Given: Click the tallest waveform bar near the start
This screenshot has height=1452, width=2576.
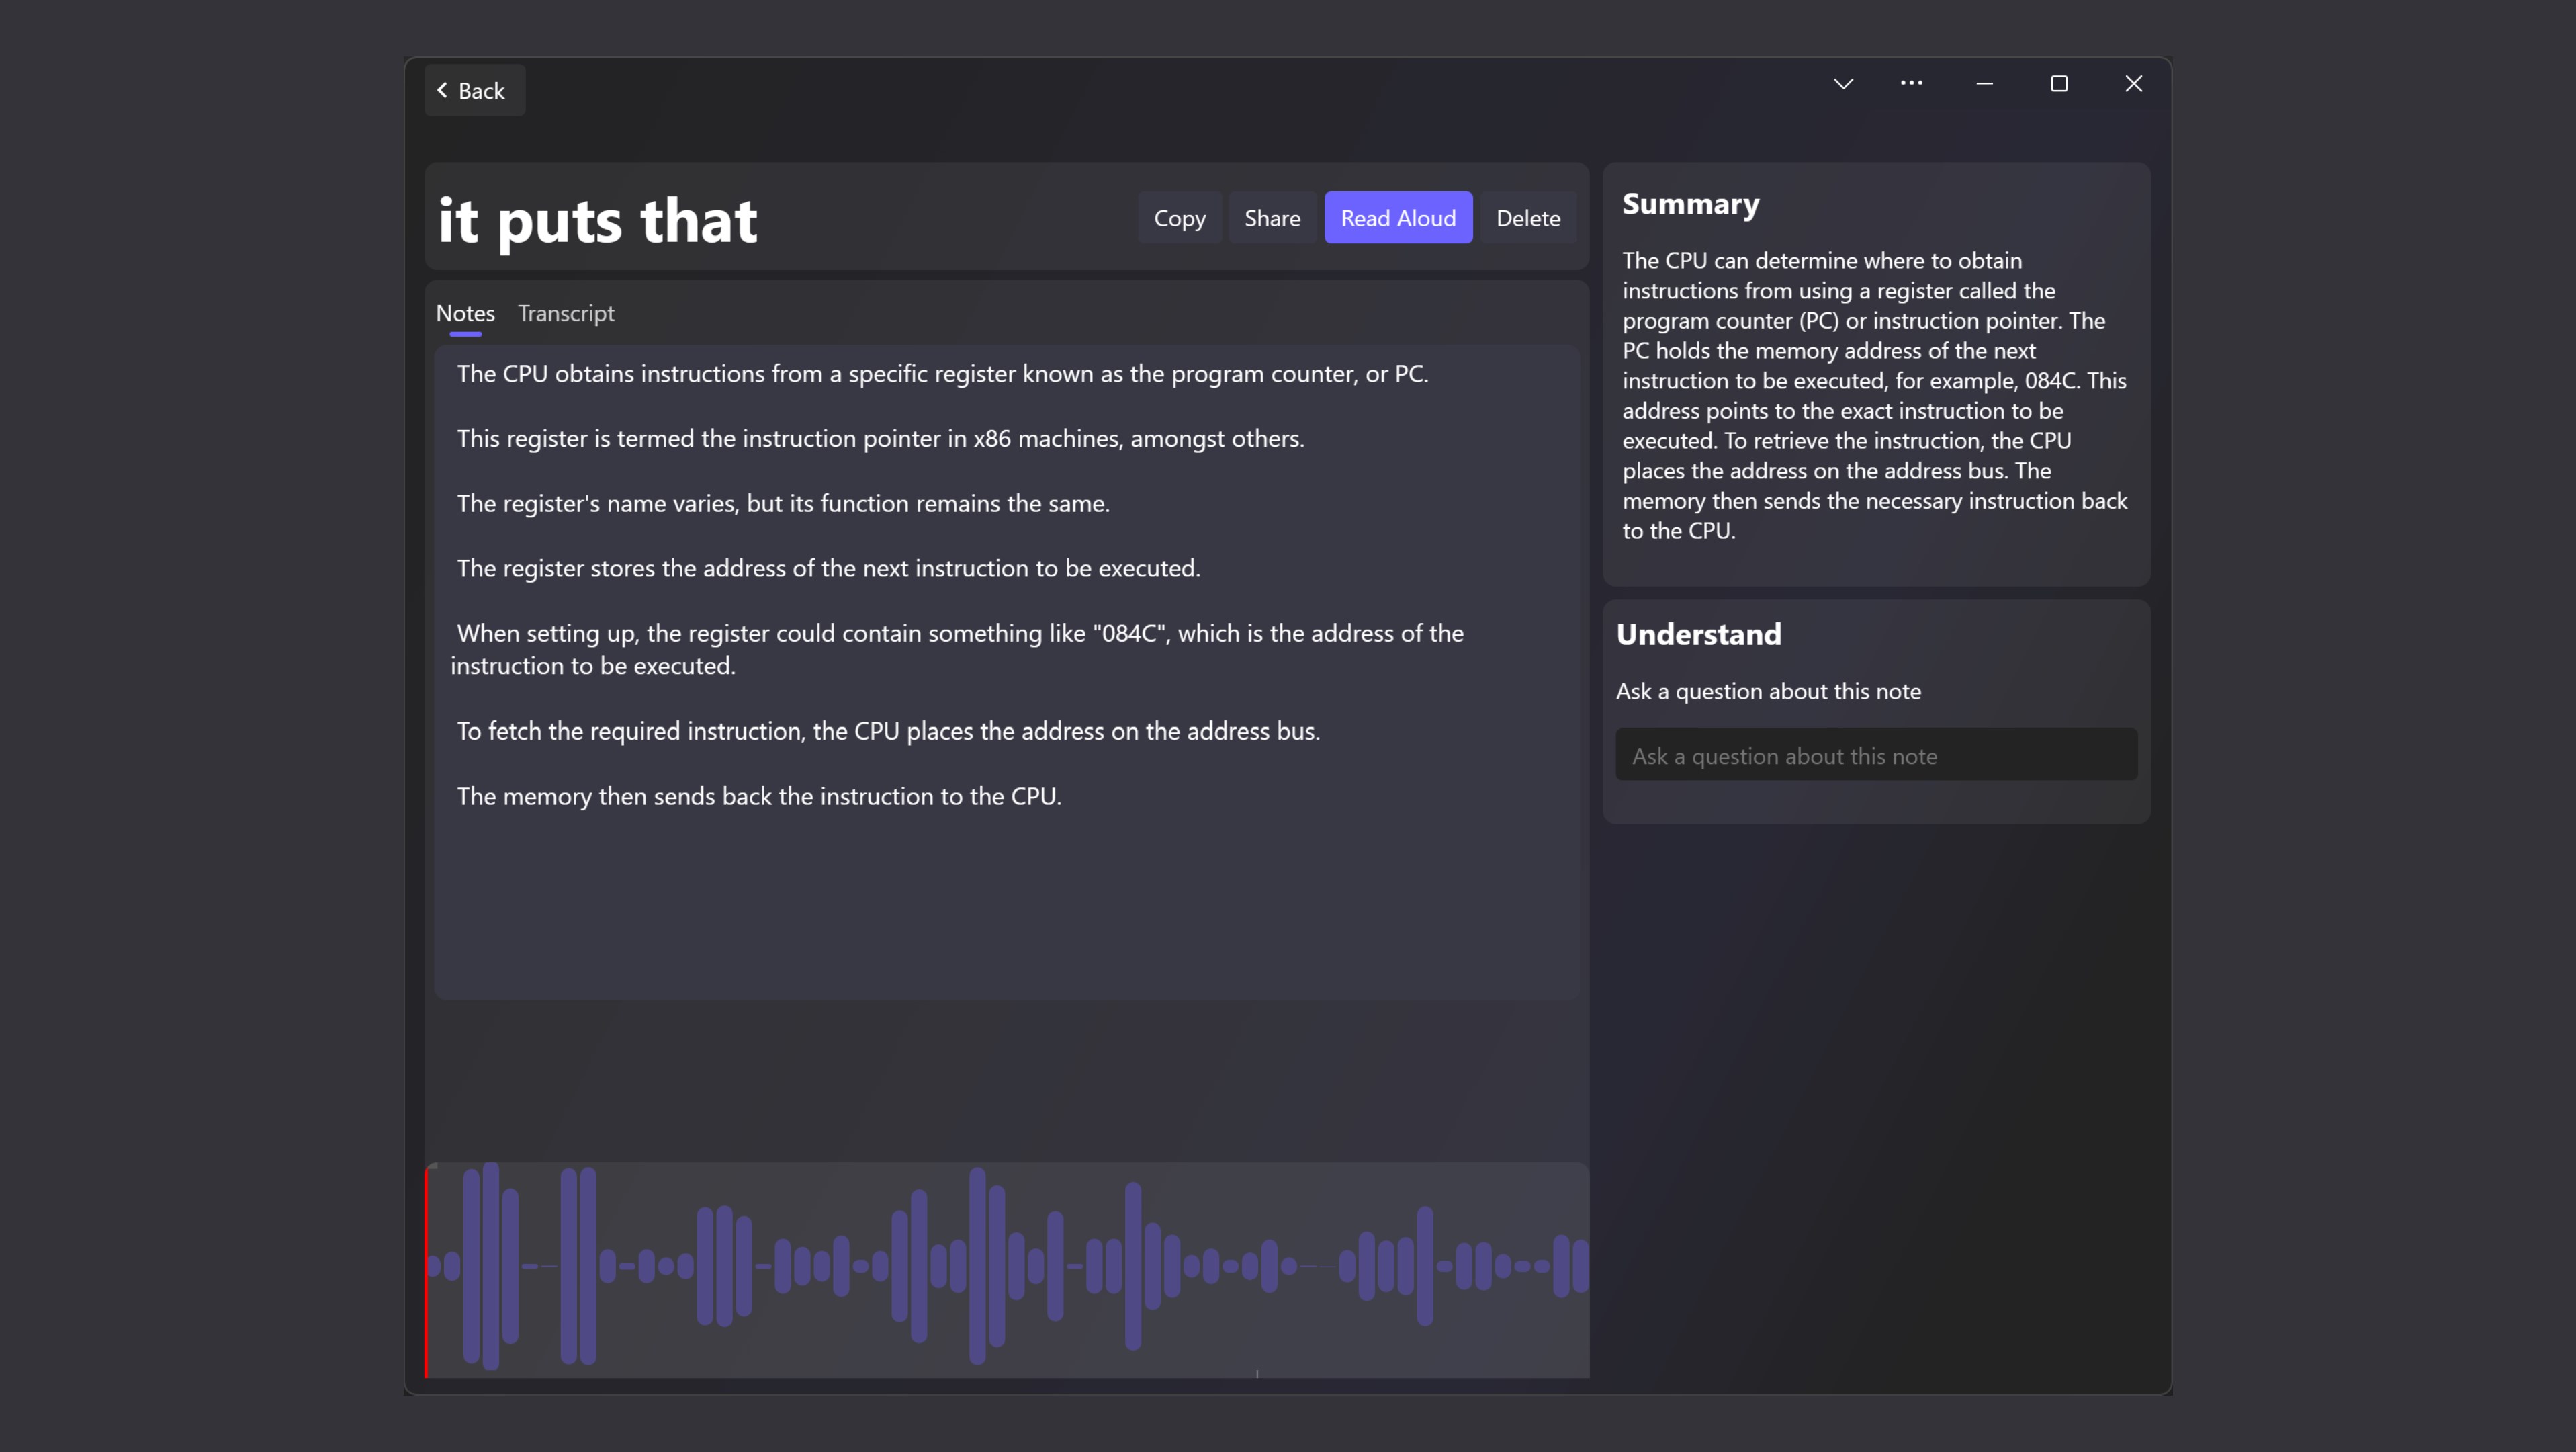Looking at the screenshot, I should click(490, 1266).
